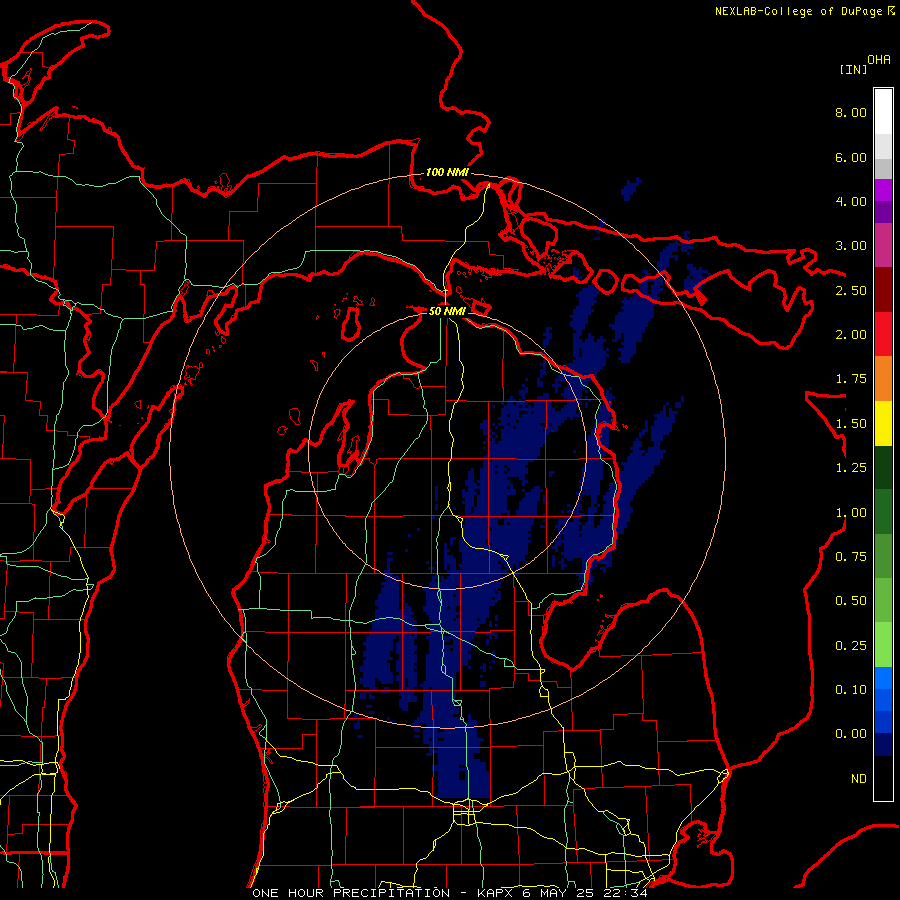
Task: Click the [IN] units label
Action: click(853, 69)
